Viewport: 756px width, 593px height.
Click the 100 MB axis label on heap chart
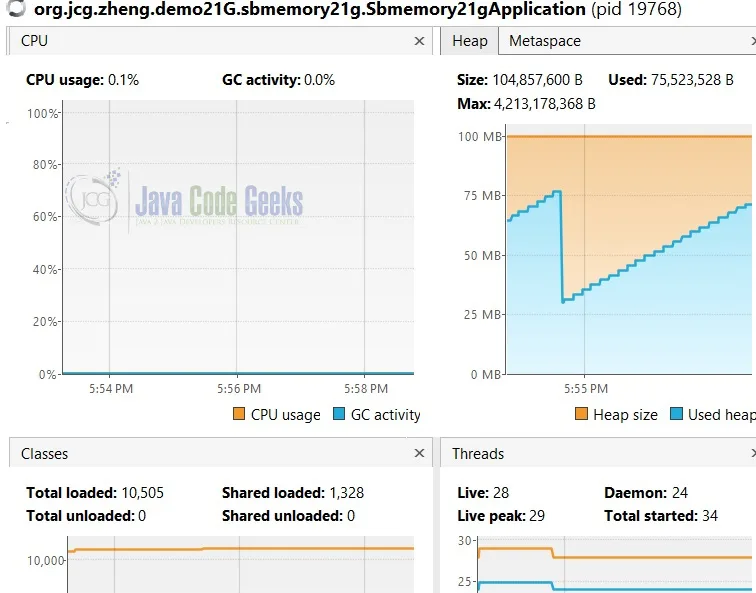(480, 136)
